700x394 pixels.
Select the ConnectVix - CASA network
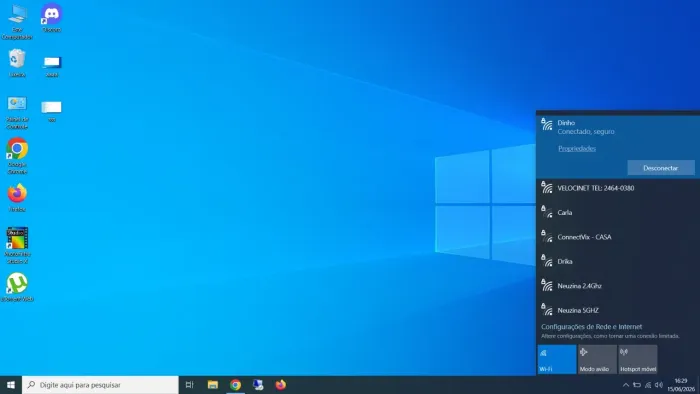coord(618,237)
